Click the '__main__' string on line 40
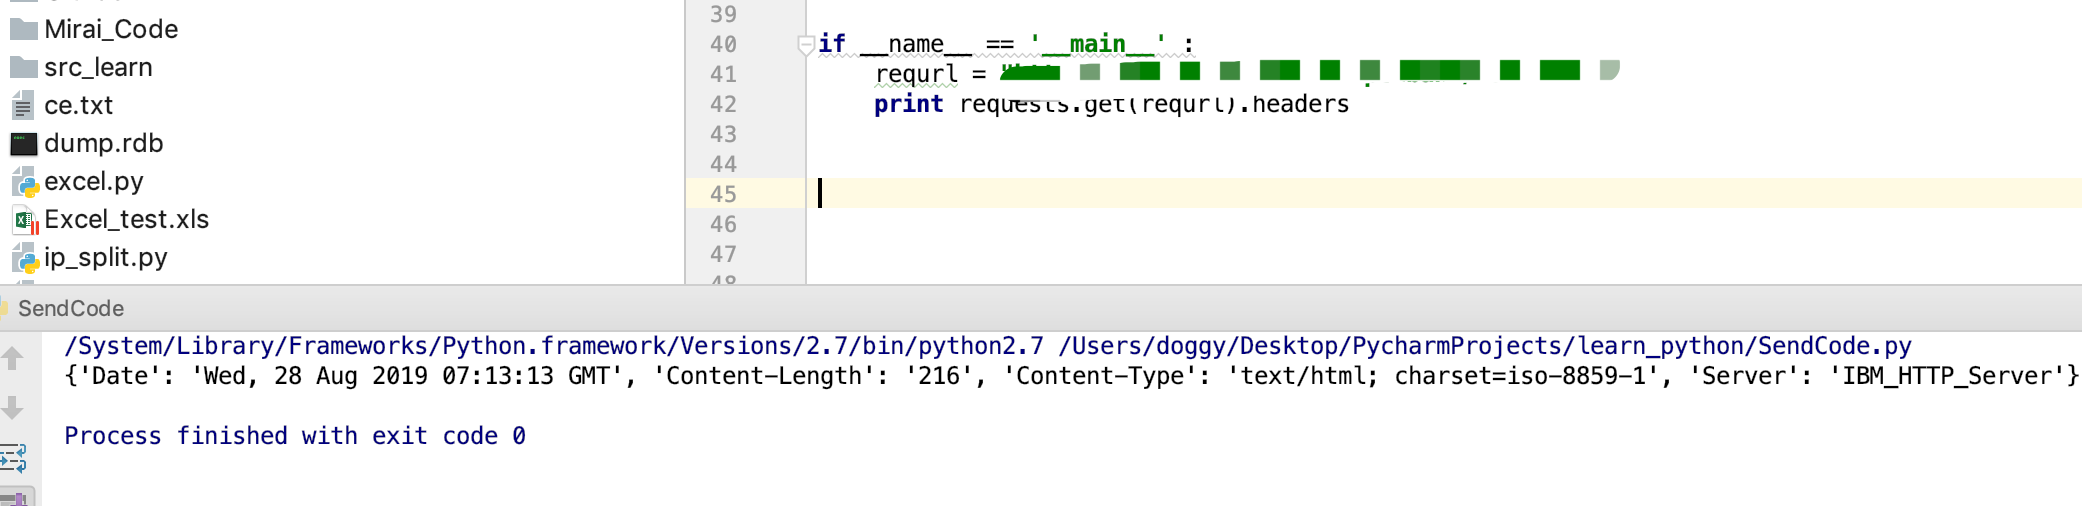Image resolution: width=2082 pixels, height=506 pixels. click(1097, 44)
